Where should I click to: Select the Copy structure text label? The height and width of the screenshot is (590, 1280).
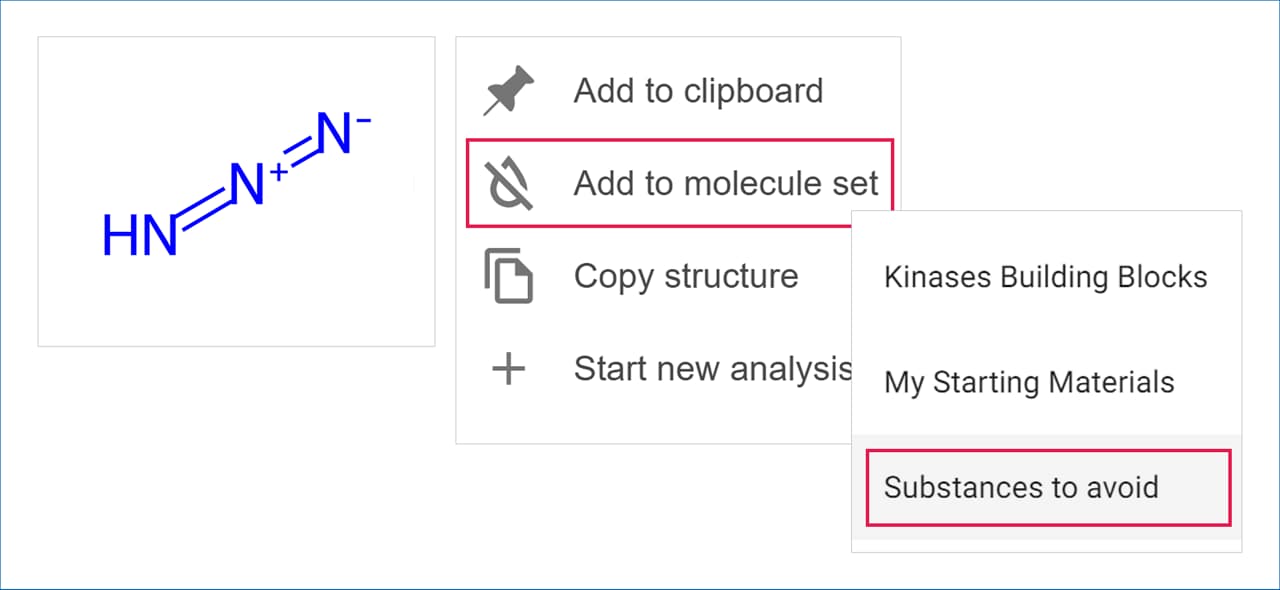coord(685,276)
